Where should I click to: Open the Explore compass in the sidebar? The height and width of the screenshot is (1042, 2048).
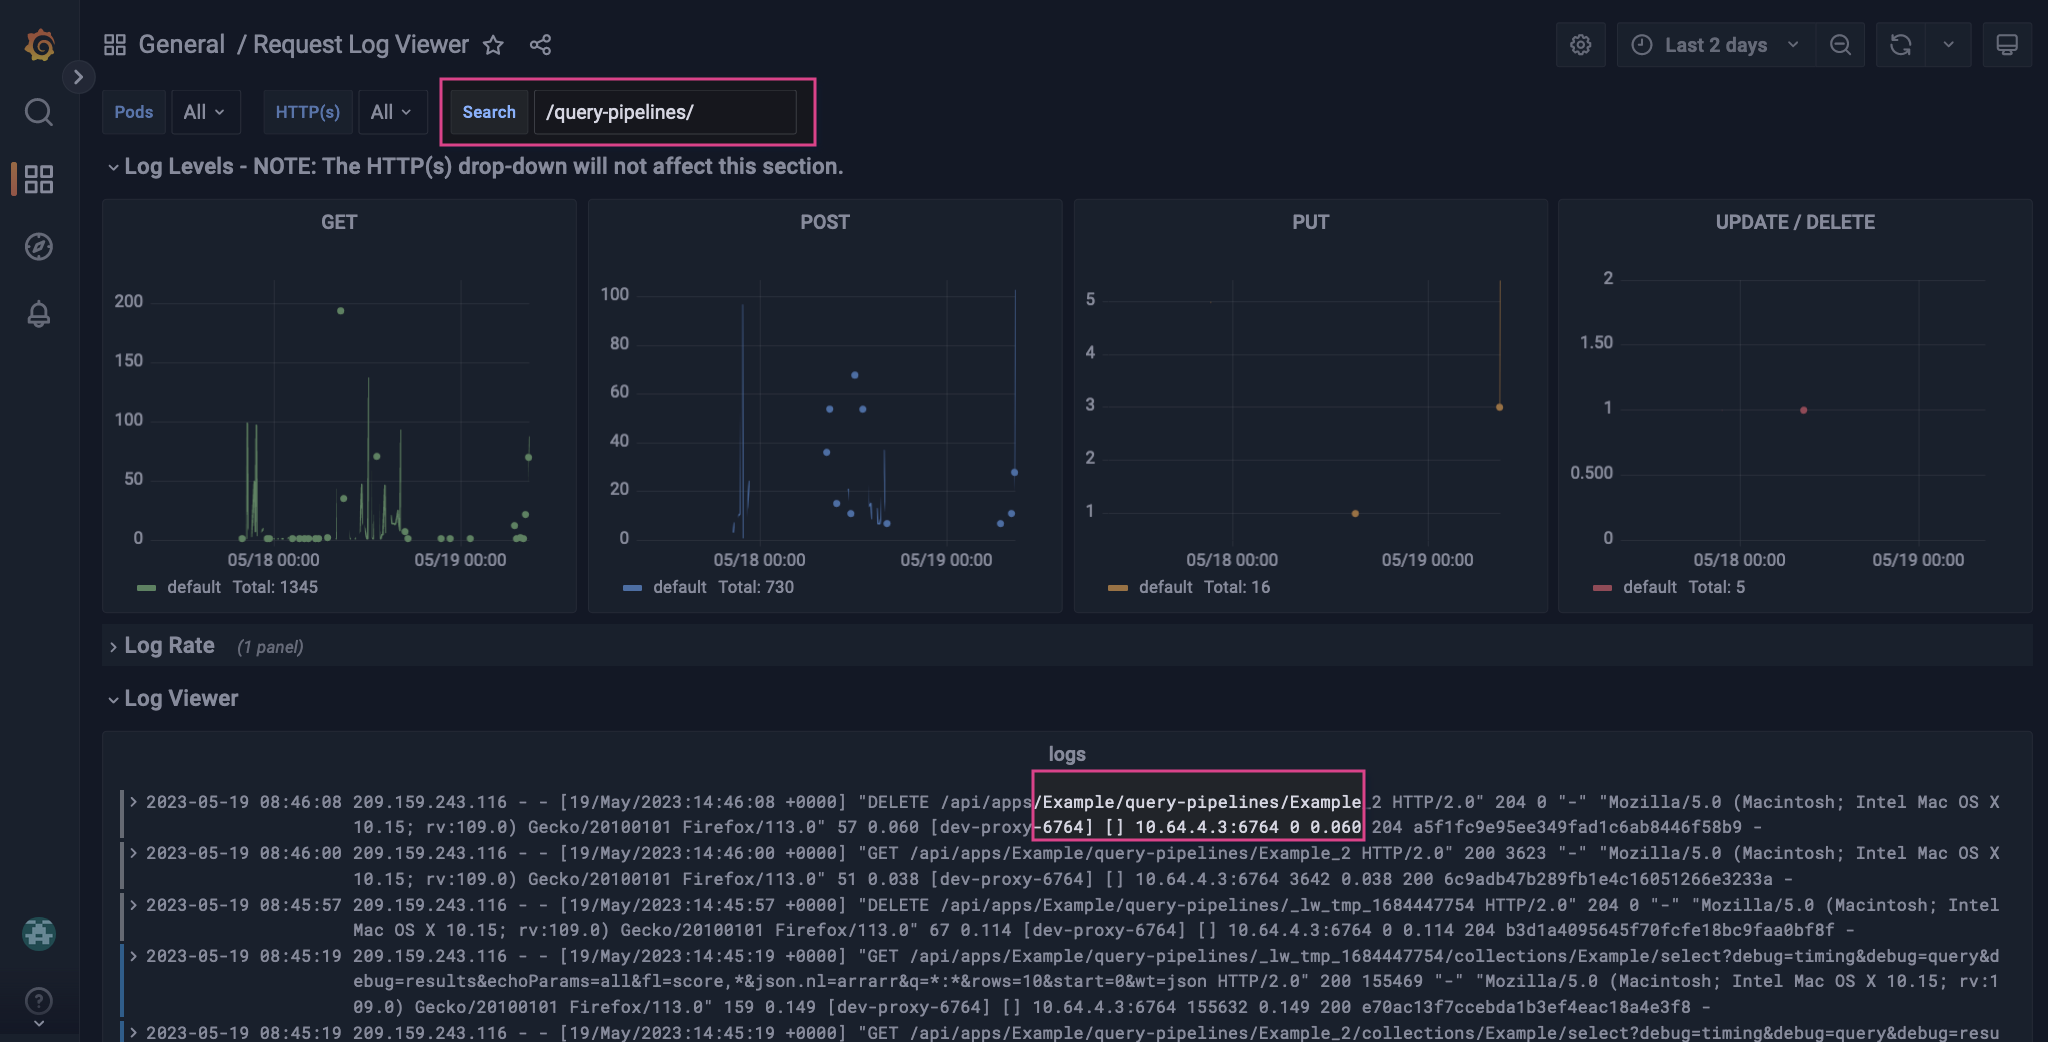[x=39, y=247]
